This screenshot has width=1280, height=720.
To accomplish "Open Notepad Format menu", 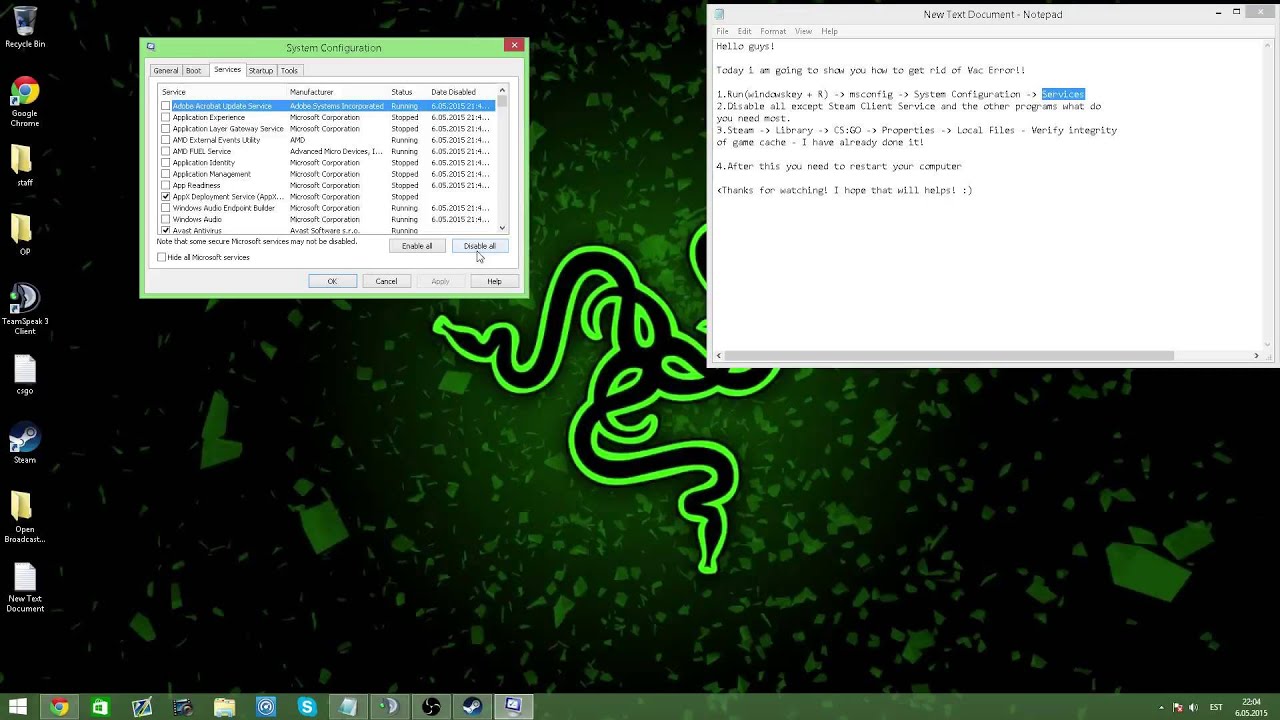I will coord(773,31).
